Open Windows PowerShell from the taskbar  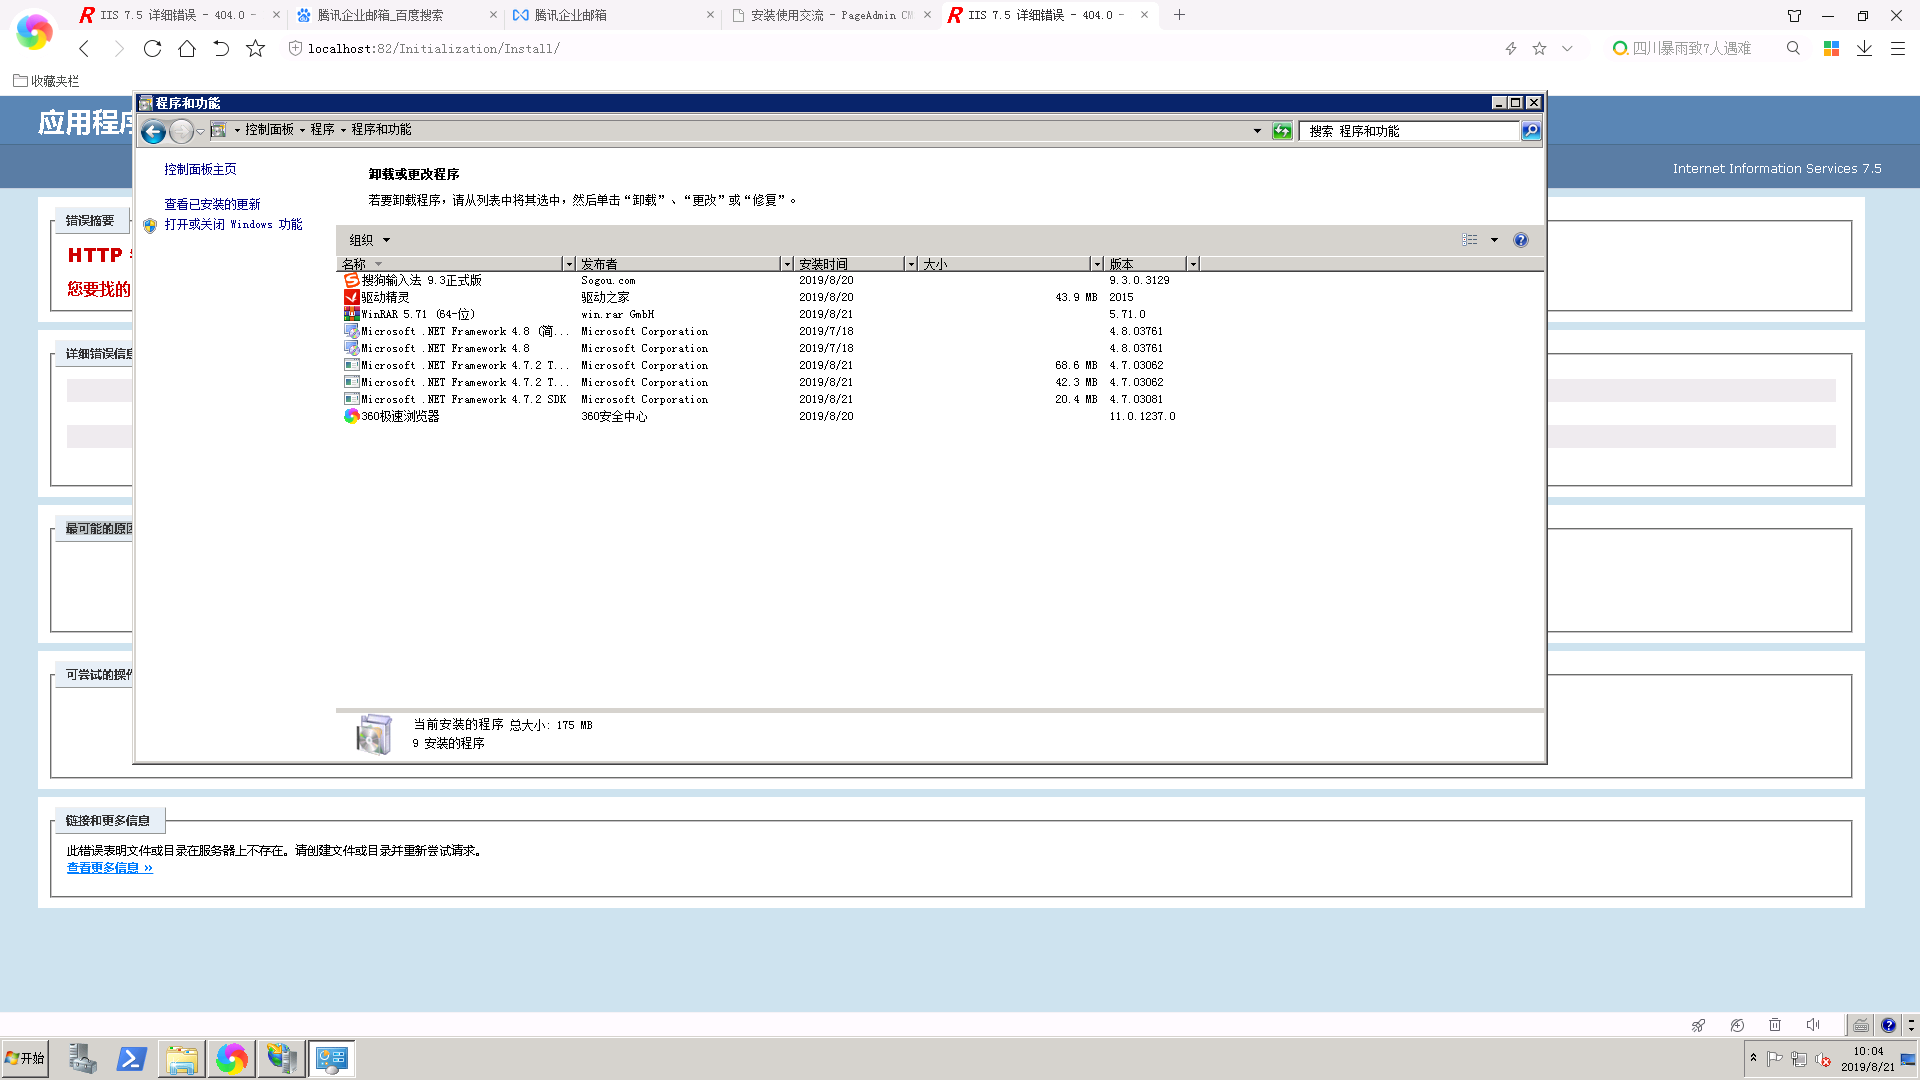(132, 1058)
